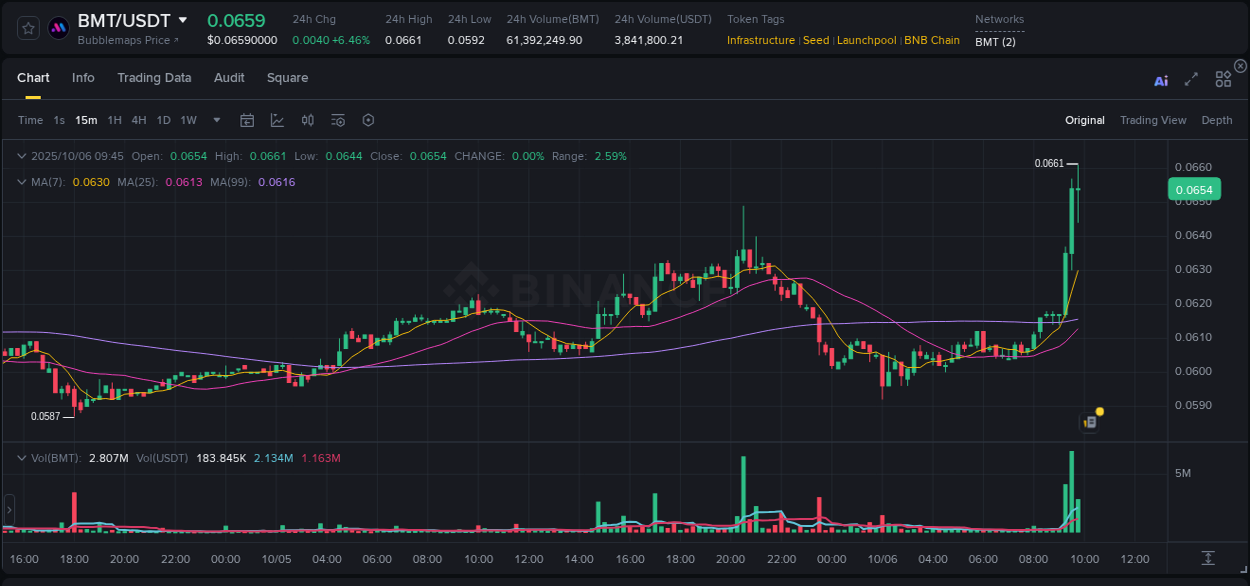The height and width of the screenshot is (586, 1250).
Task: Collapse the OHLC info row
Action: coord(21,156)
